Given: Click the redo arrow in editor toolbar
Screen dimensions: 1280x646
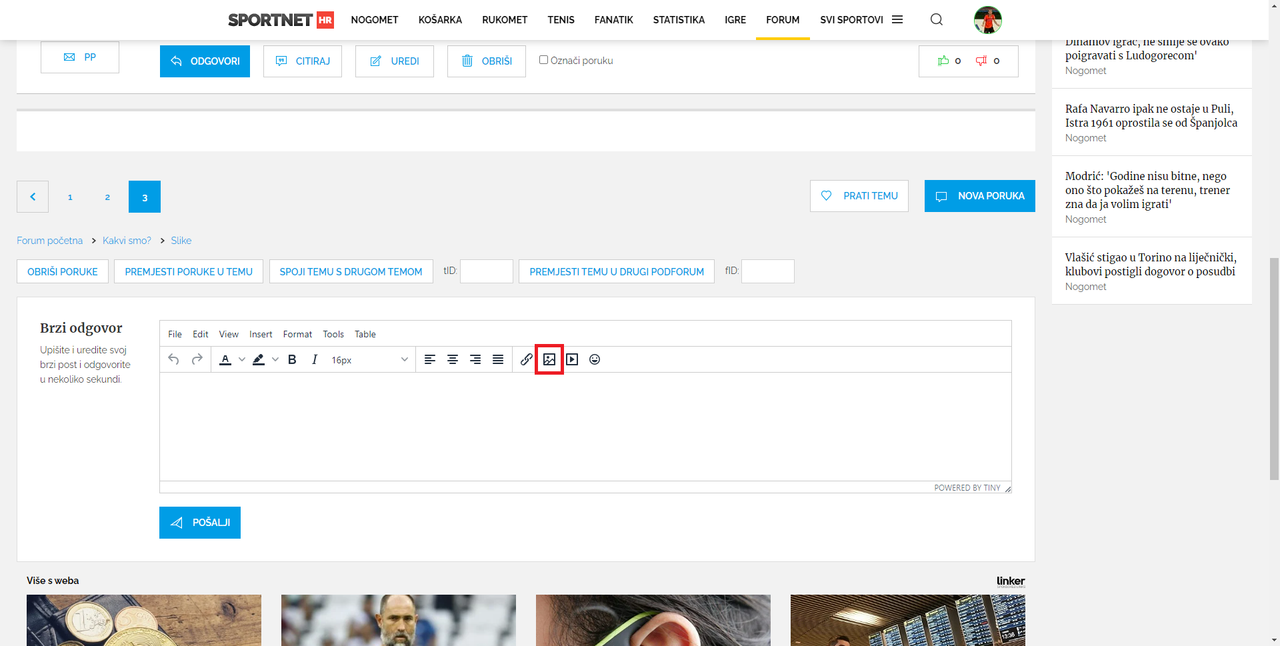Looking at the screenshot, I should coord(197,359).
